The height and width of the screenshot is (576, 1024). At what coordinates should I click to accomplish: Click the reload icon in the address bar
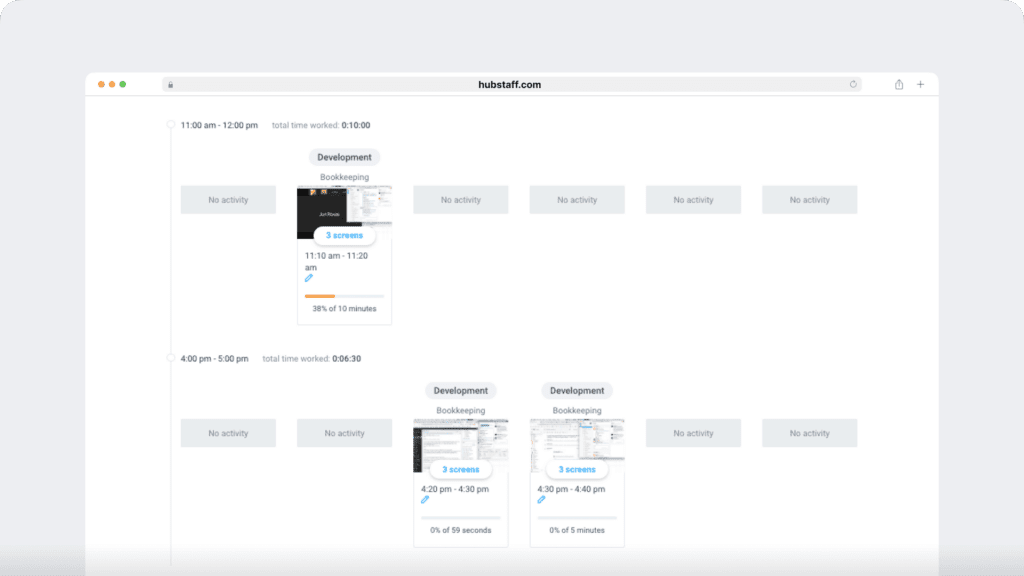point(853,84)
